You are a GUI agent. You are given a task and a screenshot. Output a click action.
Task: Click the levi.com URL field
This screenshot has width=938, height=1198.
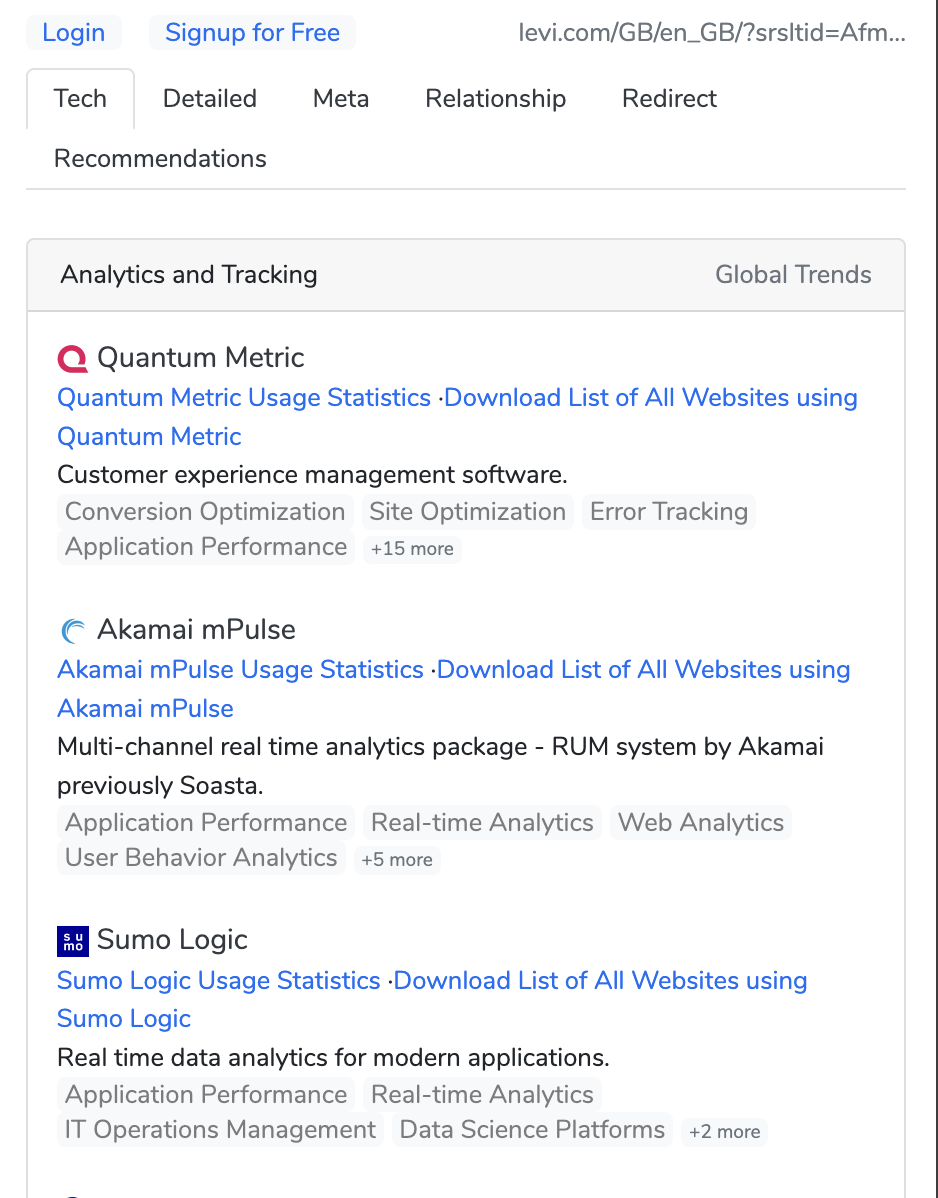pos(711,30)
